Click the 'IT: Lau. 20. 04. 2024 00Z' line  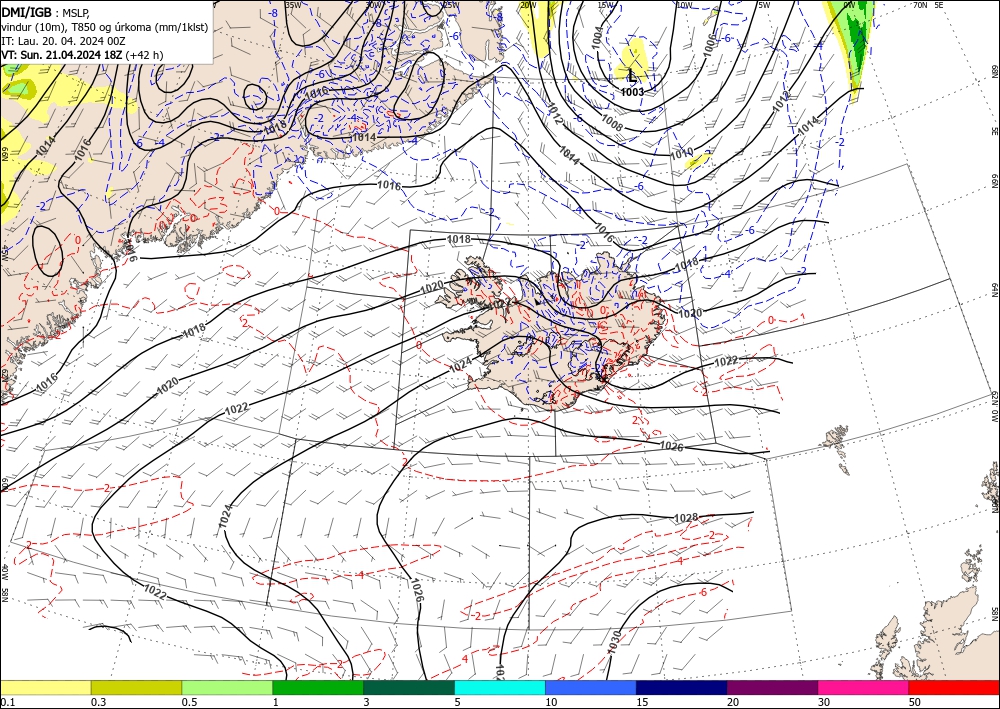63,41
